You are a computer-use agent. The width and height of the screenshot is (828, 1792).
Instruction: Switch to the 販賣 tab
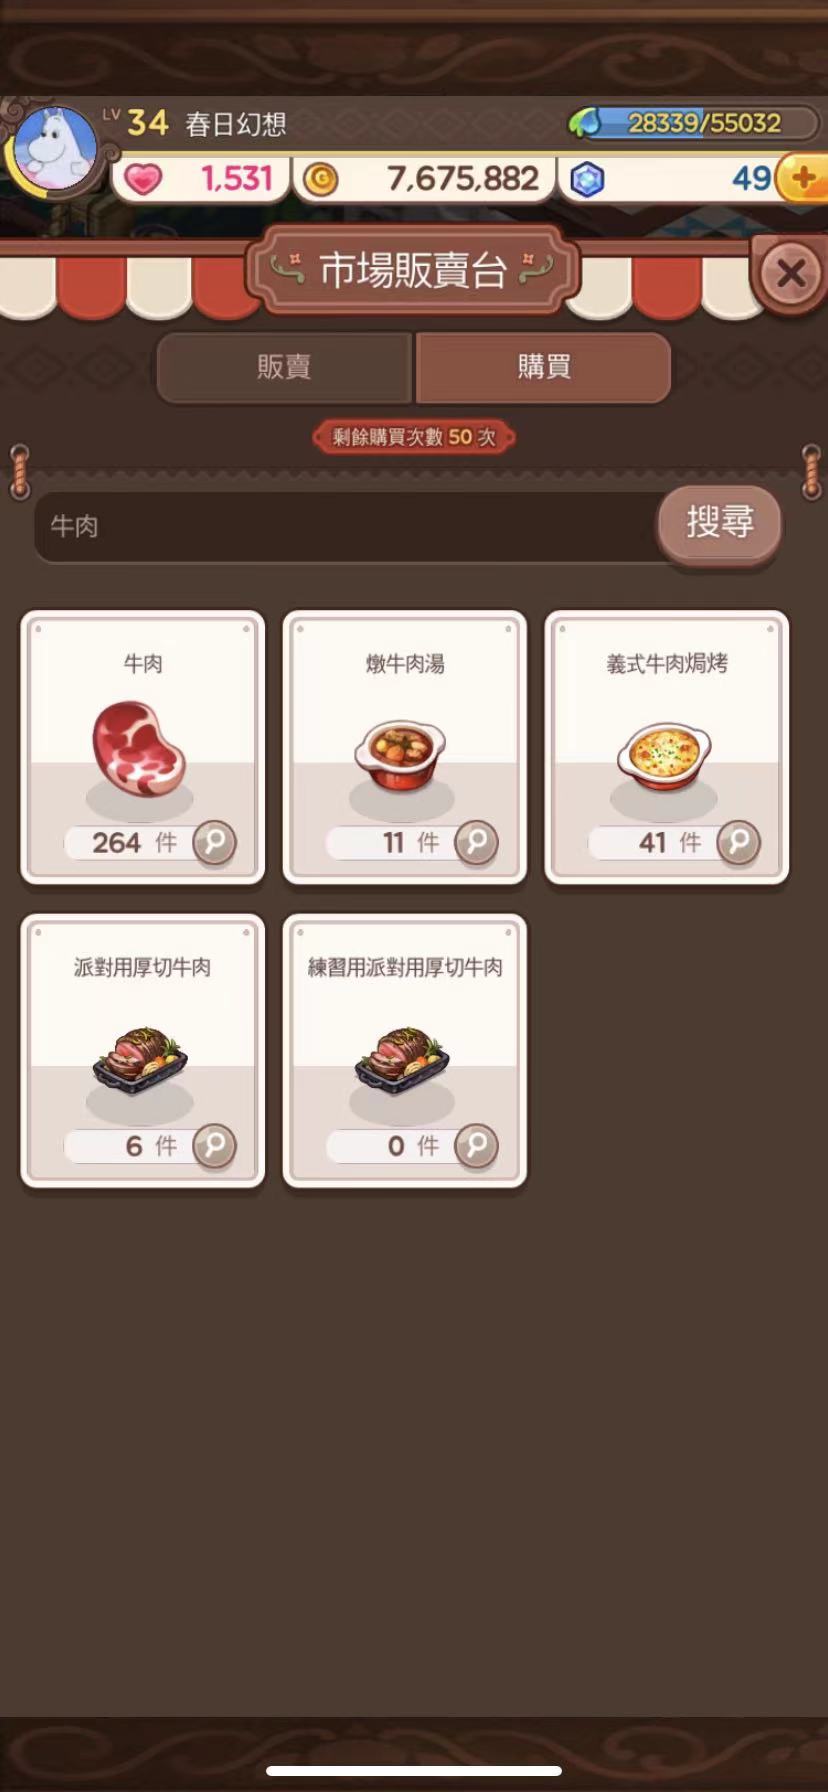284,367
